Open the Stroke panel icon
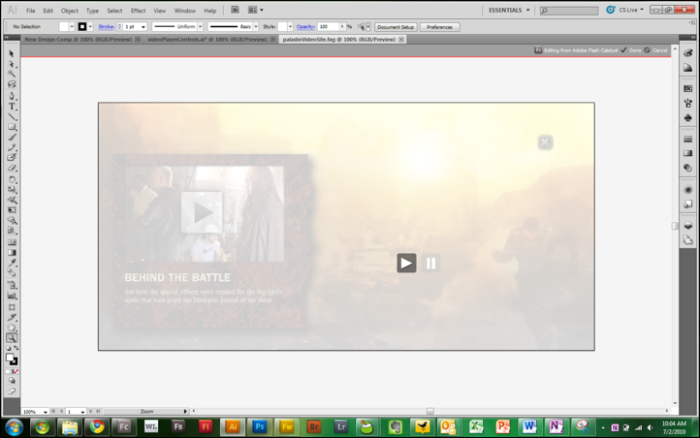The width and height of the screenshot is (700, 438). coord(688,139)
